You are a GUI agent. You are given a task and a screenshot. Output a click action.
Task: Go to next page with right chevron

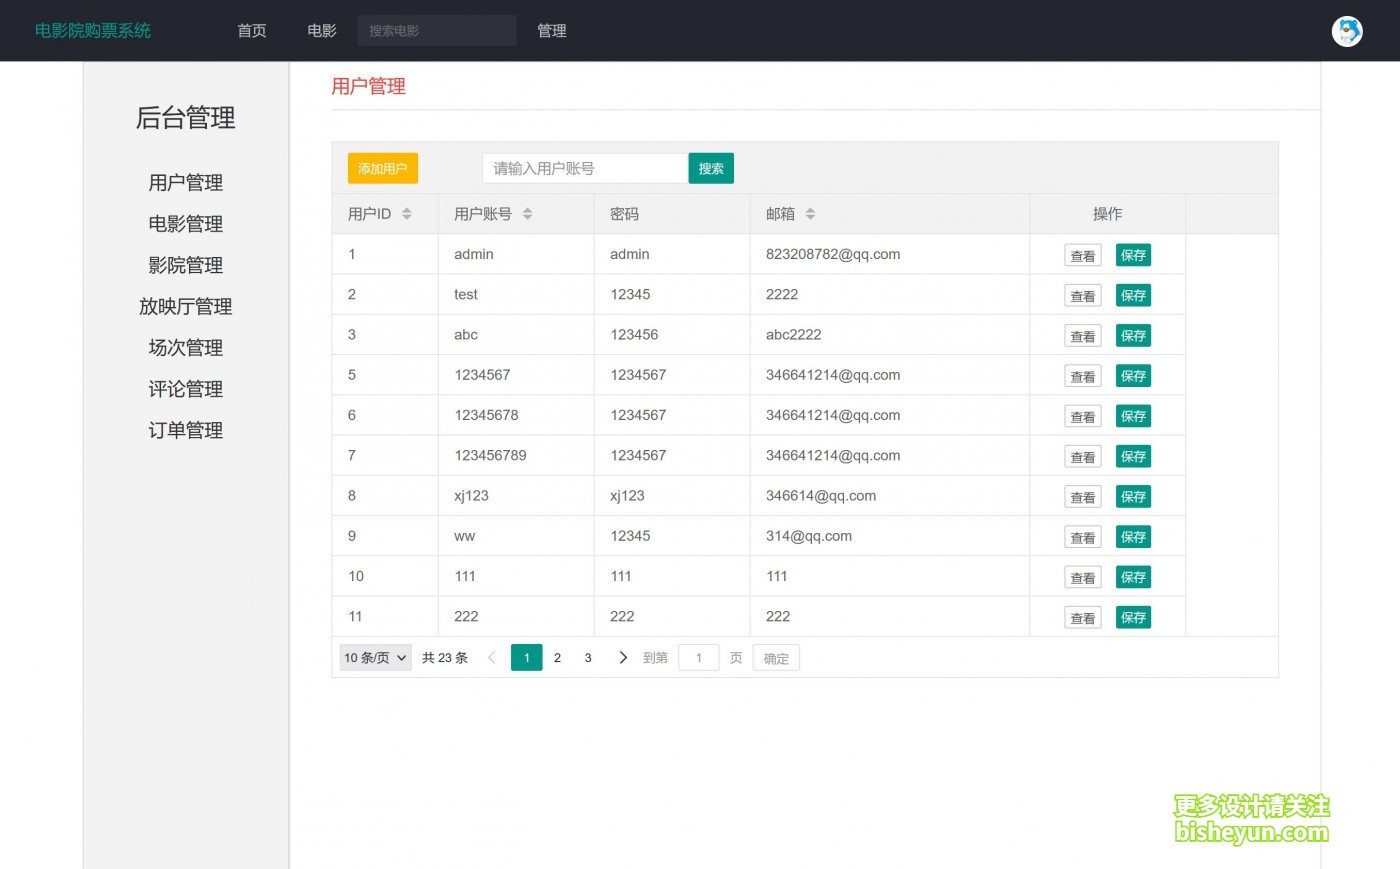click(623, 658)
